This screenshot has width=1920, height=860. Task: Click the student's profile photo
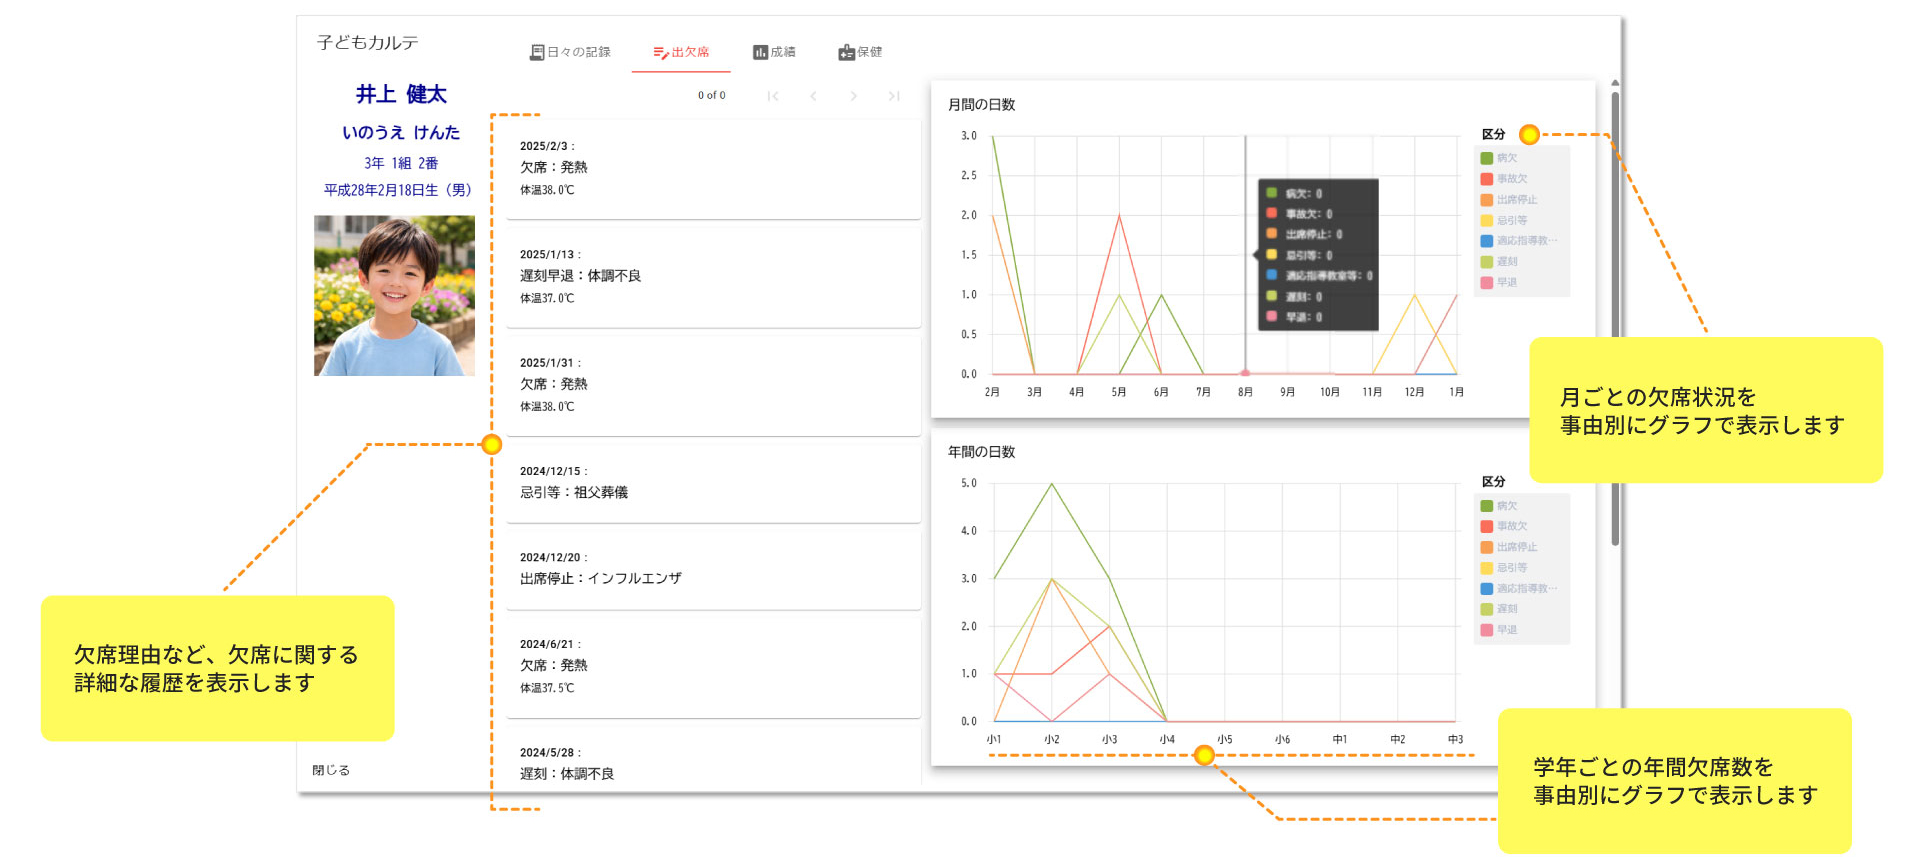[x=394, y=296]
